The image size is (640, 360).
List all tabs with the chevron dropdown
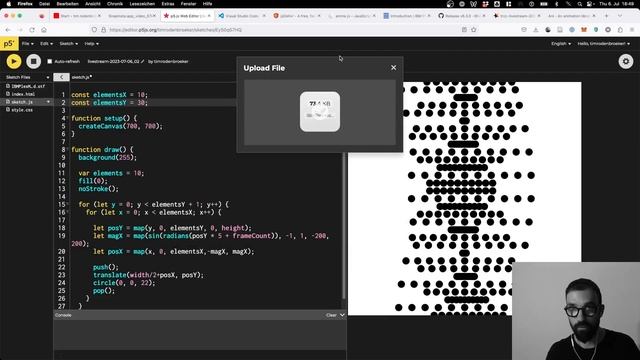tap(620, 16)
